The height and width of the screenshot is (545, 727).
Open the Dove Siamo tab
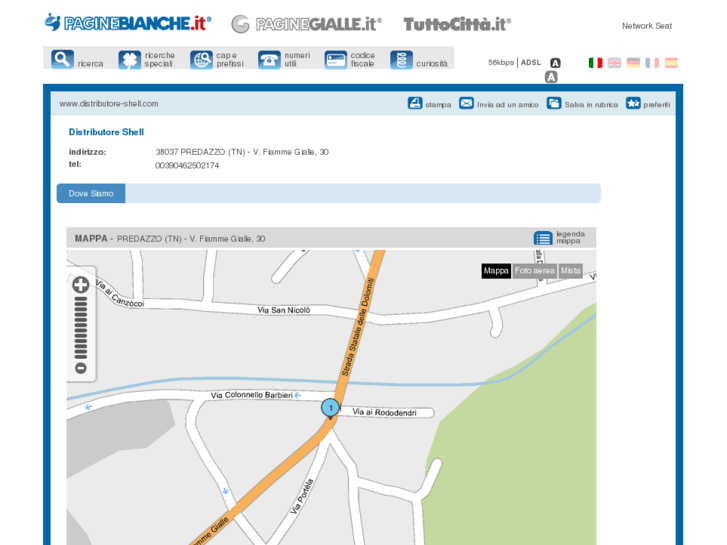pyautogui.click(x=91, y=193)
